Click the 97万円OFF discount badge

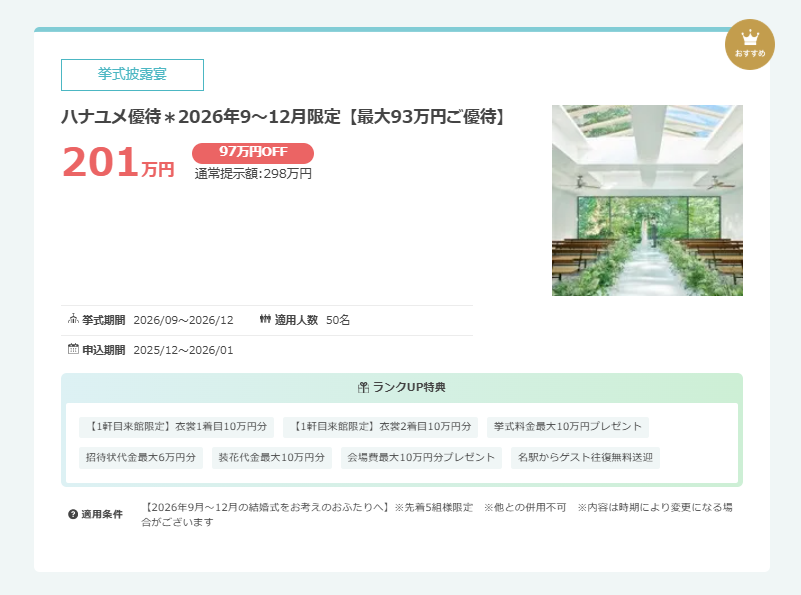tap(253, 153)
